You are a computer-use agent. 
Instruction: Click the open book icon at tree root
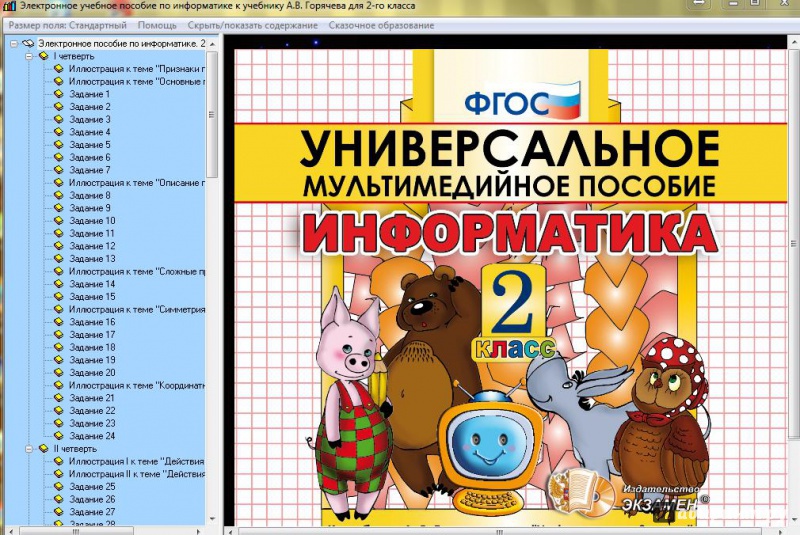pos(29,43)
